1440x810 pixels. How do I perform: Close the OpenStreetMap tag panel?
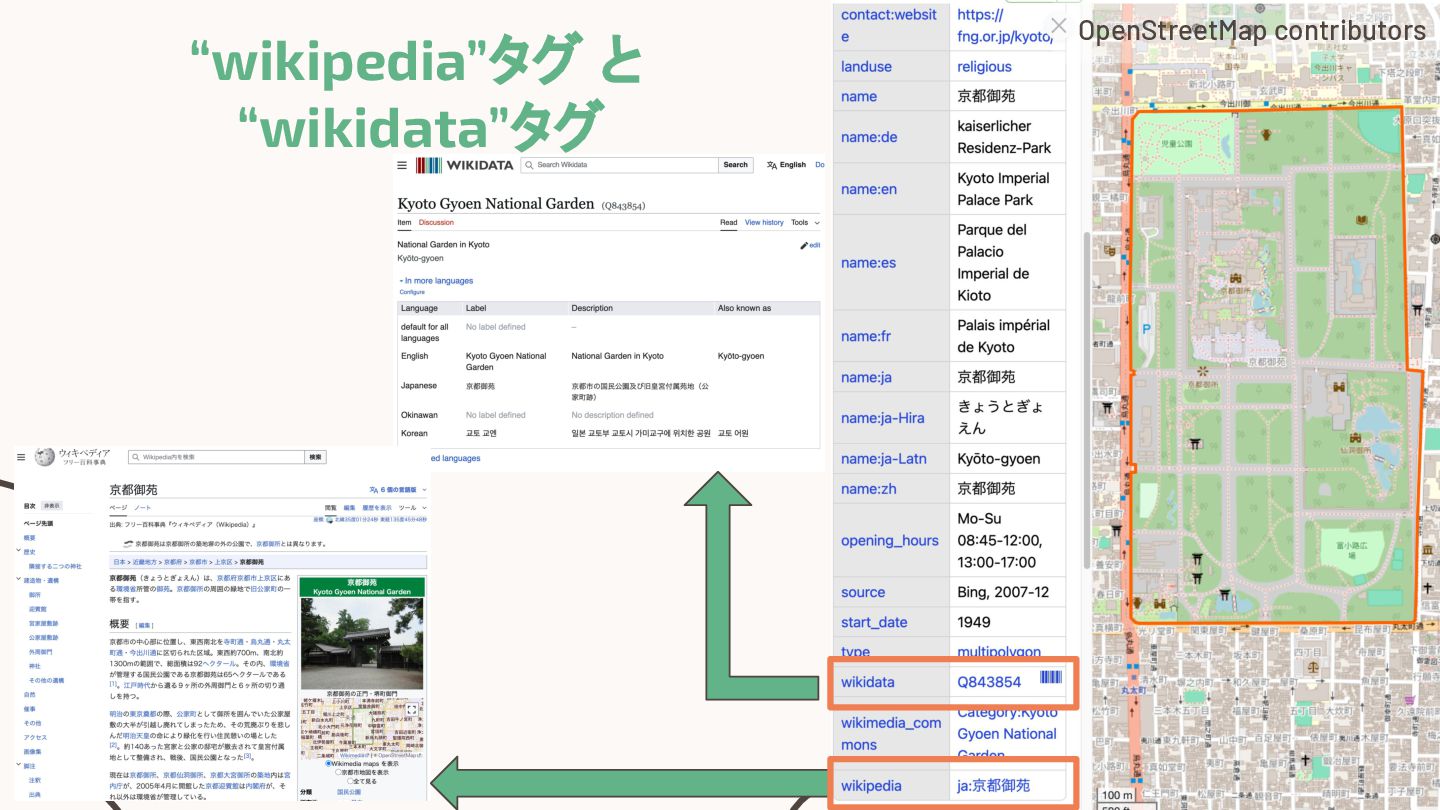click(1058, 26)
